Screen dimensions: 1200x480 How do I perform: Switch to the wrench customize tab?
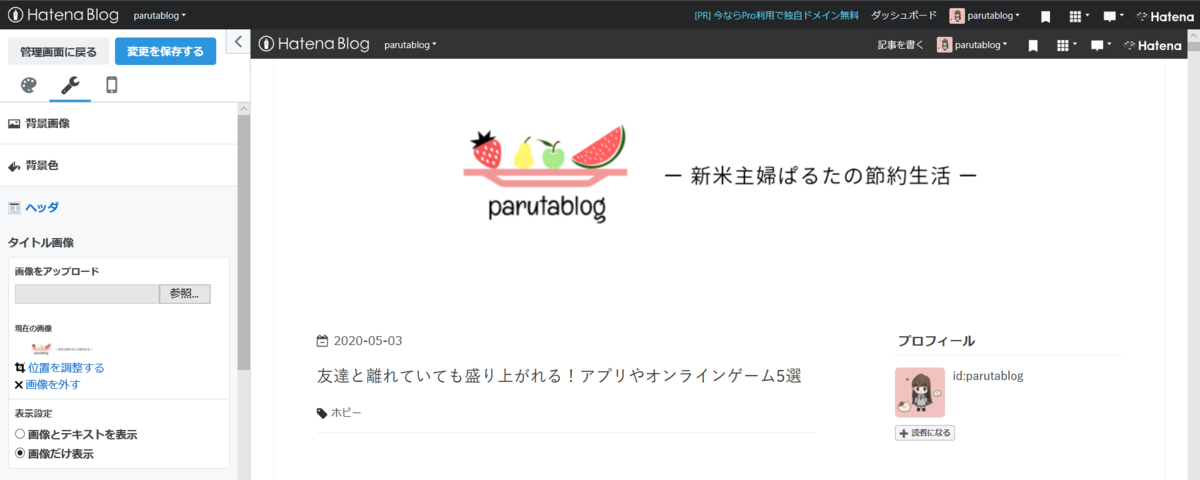pyautogui.click(x=70, y=85)
